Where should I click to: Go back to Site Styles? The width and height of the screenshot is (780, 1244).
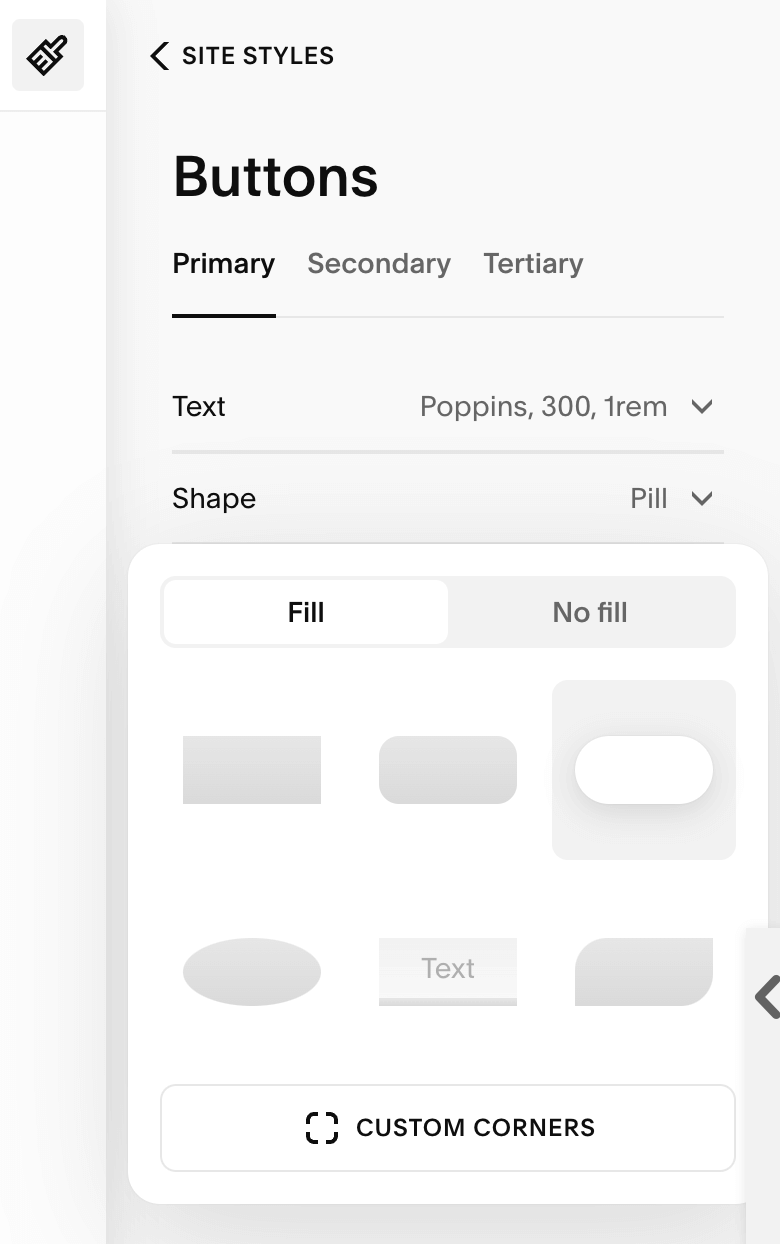[257, 56]
